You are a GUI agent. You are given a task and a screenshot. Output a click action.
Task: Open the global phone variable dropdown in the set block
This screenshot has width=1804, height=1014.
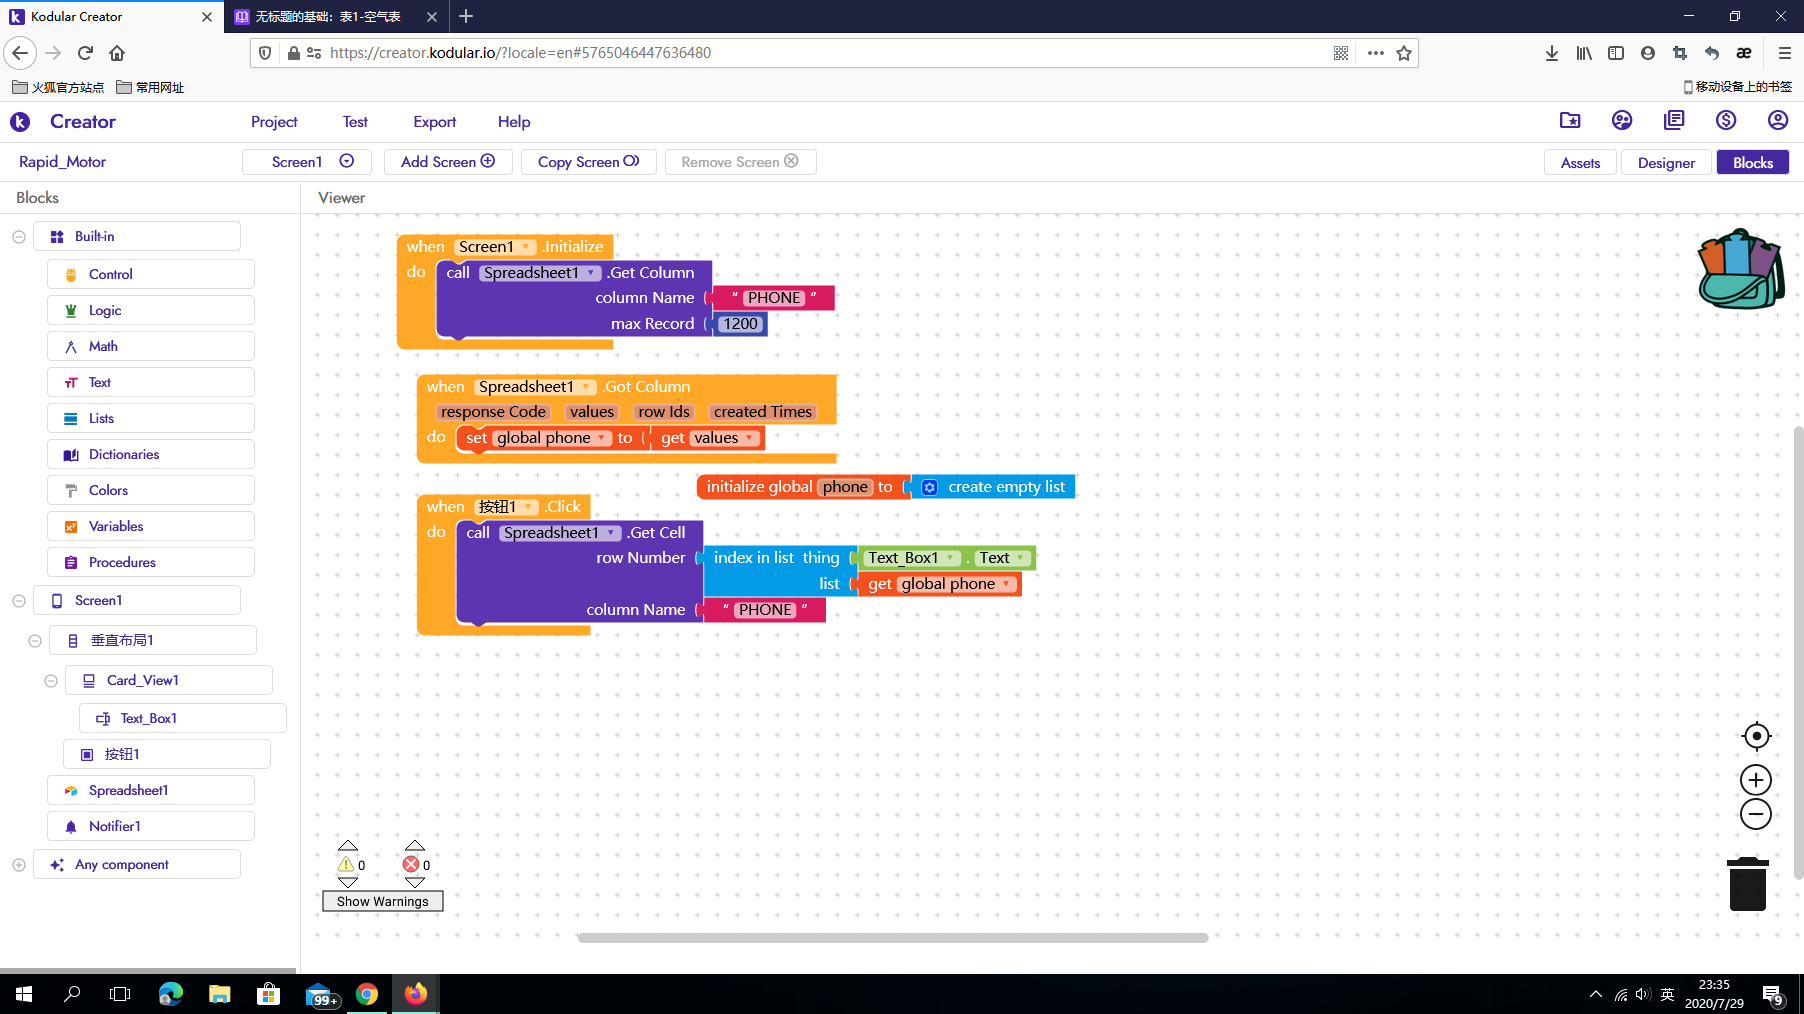[x=602, y=438]
